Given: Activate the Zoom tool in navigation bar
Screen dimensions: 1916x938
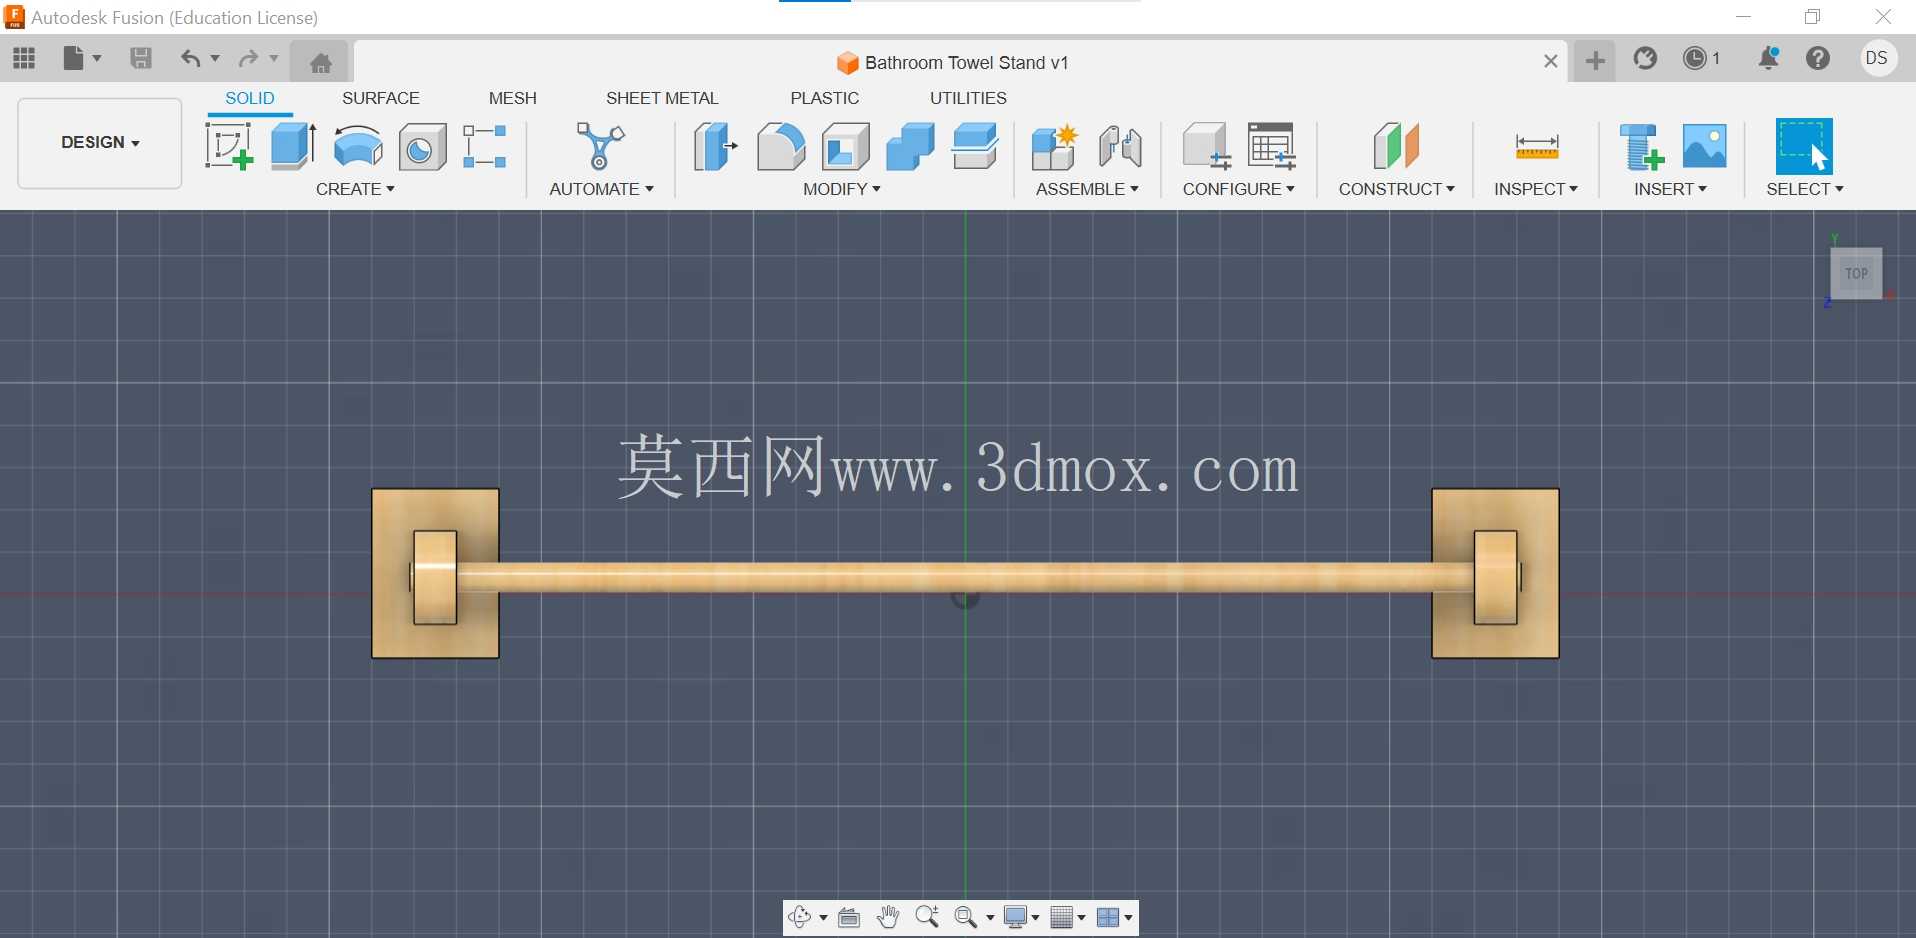Looking at the screenshot, I should click(927, 917).
